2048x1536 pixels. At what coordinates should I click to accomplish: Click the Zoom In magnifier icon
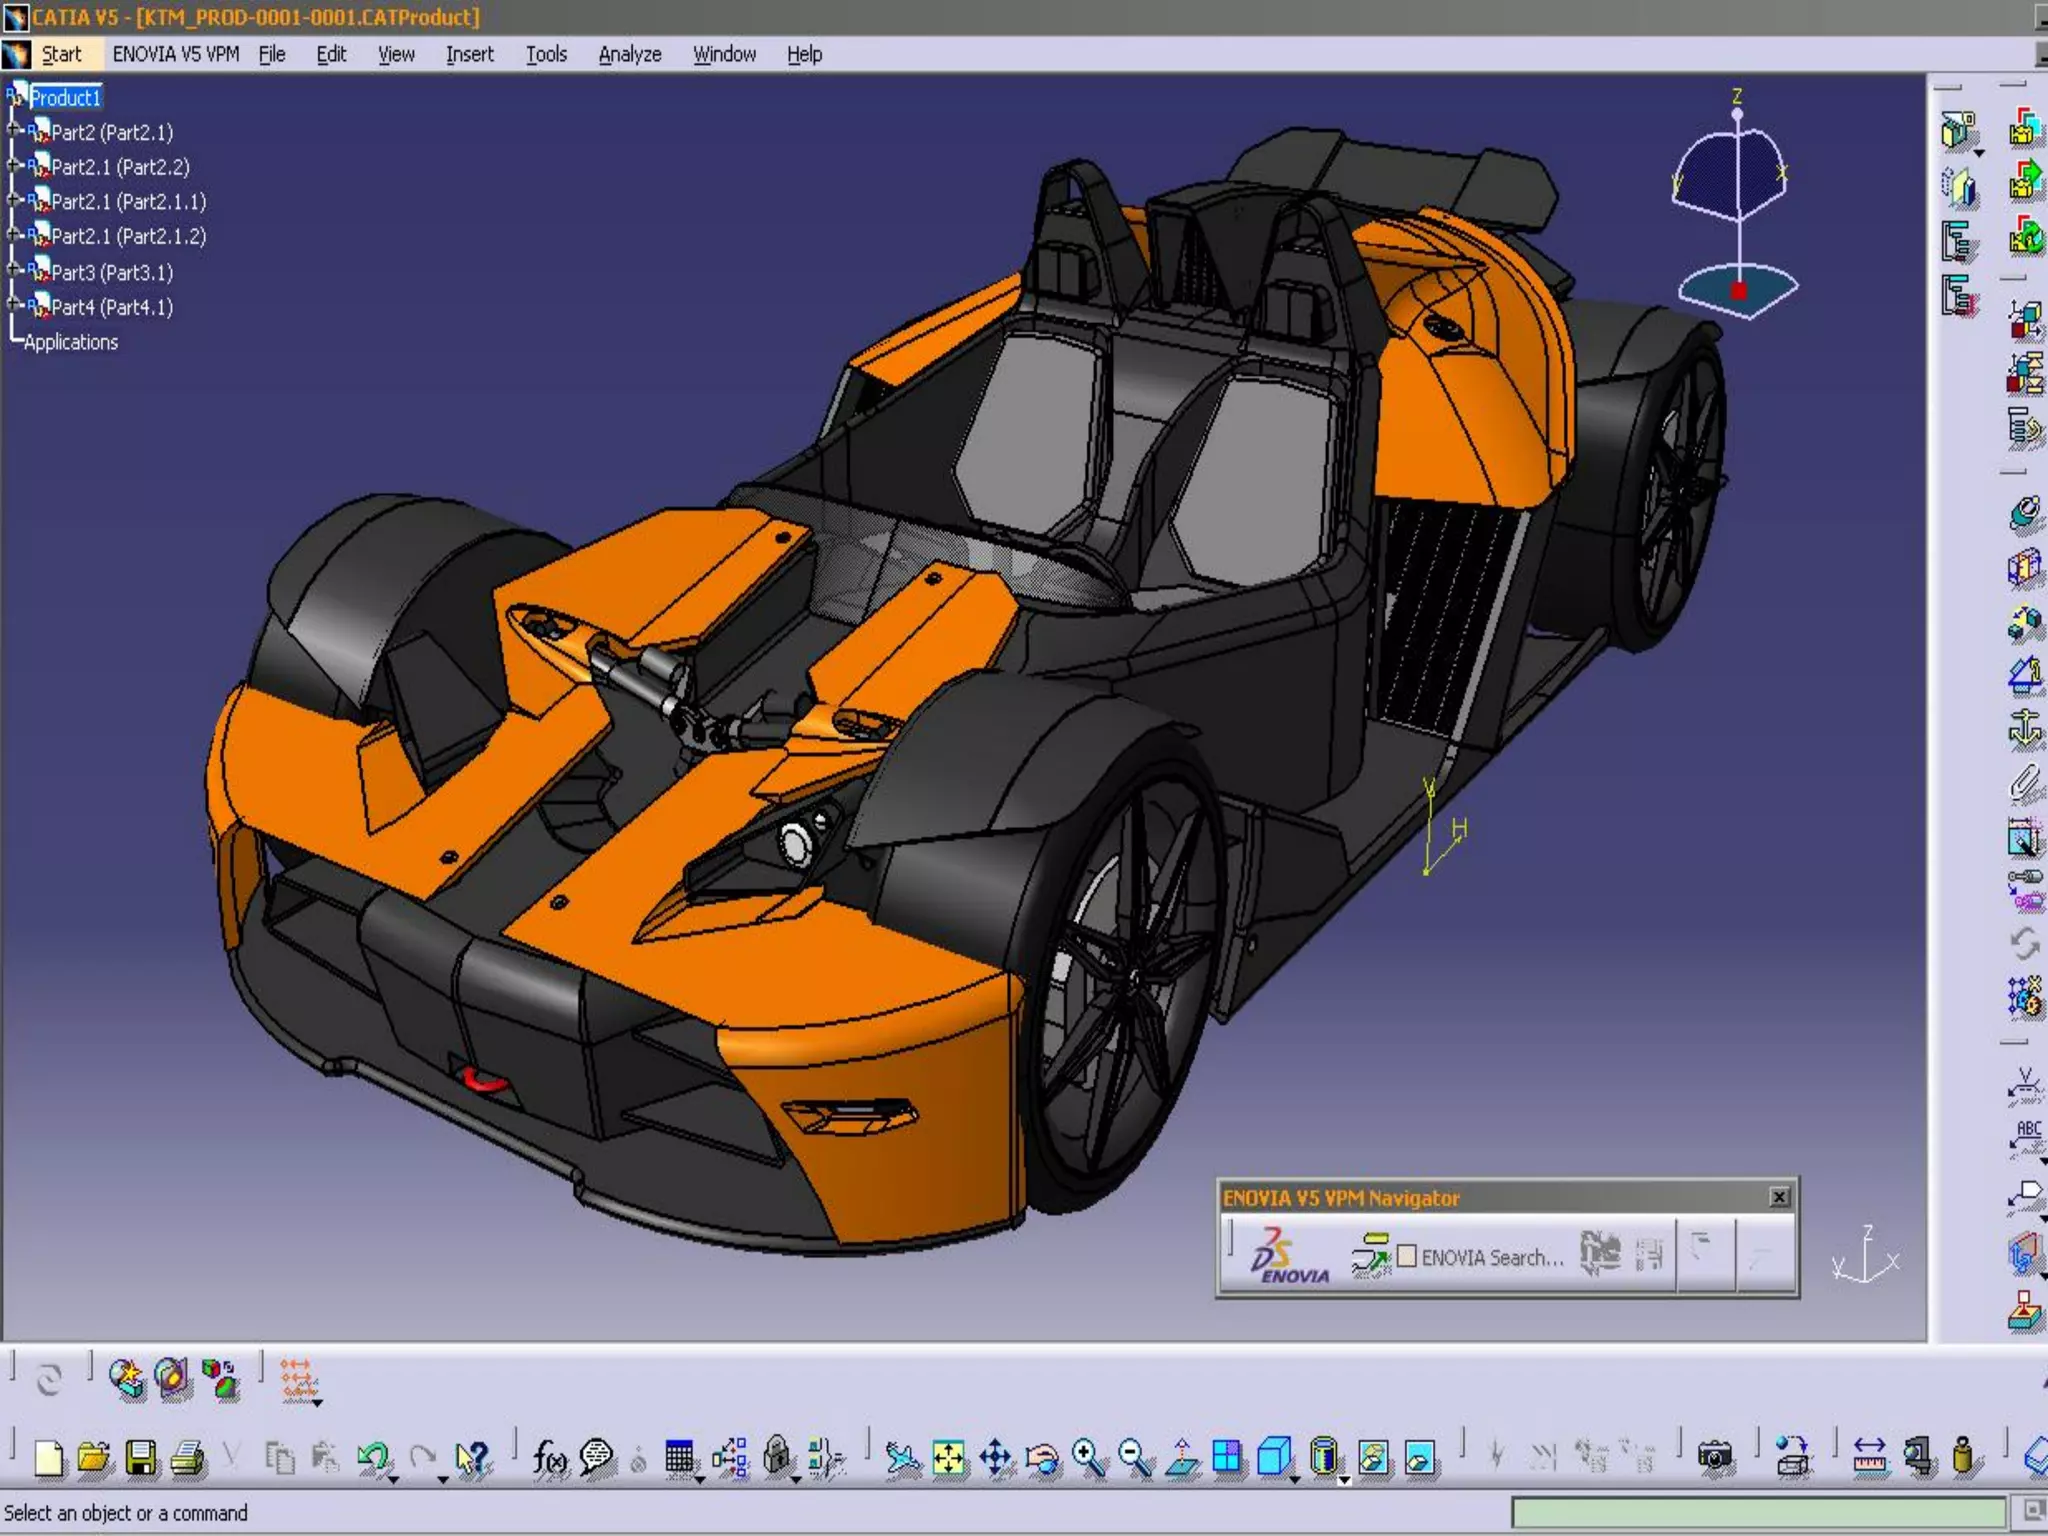point(1088,1457)
